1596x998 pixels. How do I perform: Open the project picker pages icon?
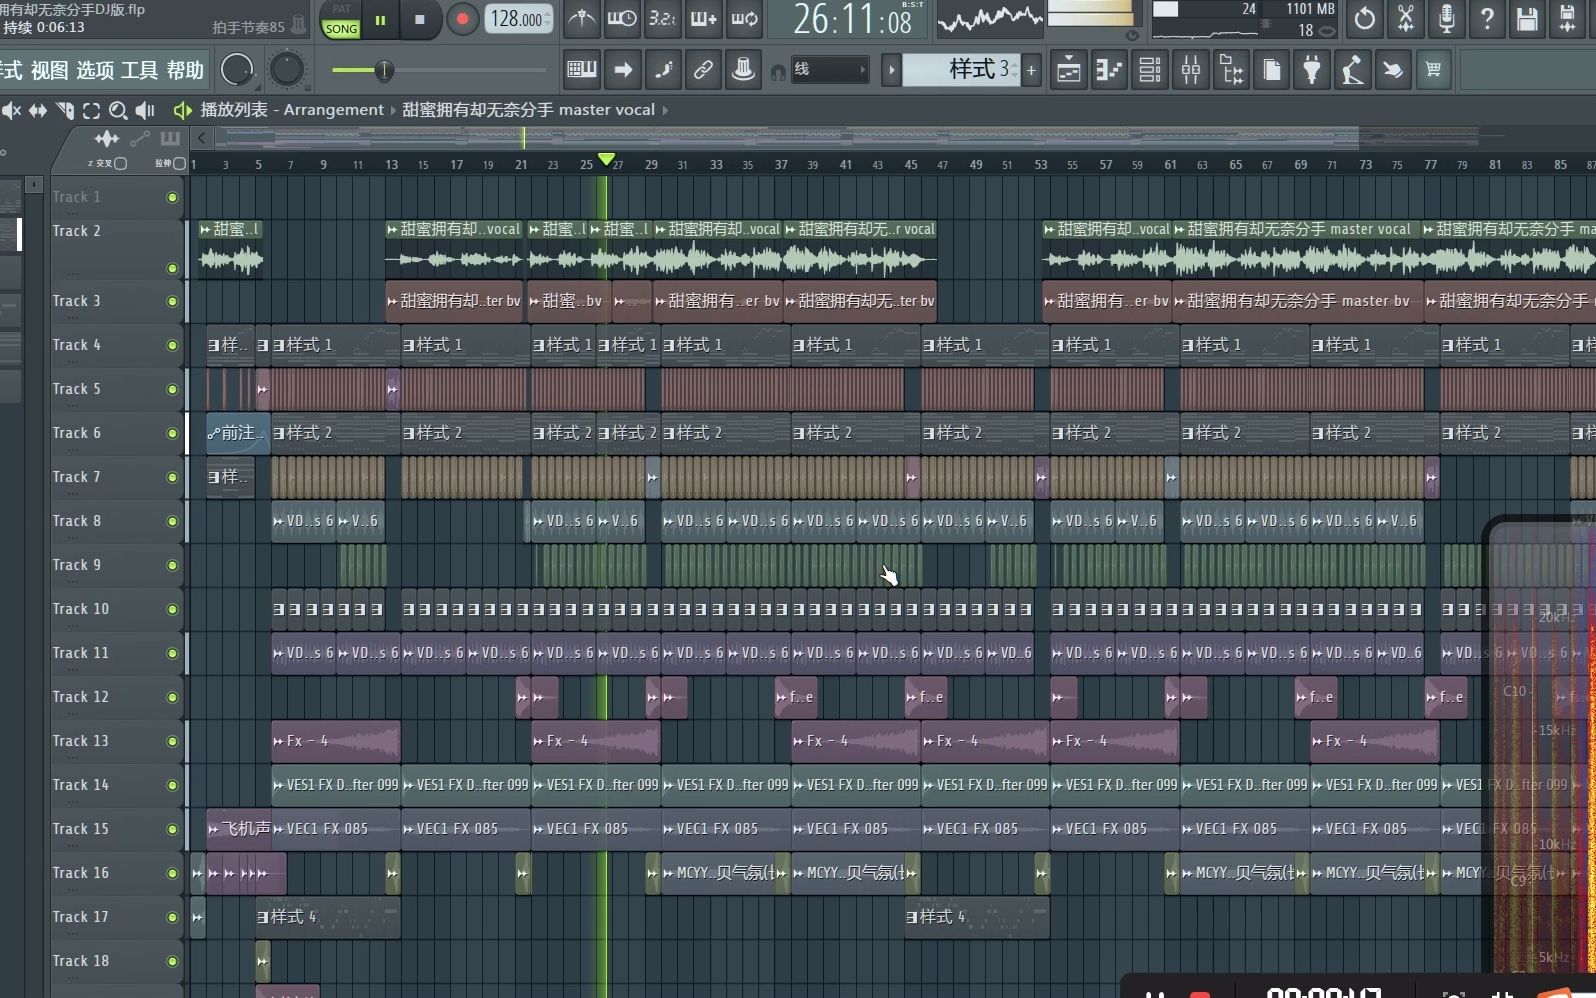[1272, 70]
